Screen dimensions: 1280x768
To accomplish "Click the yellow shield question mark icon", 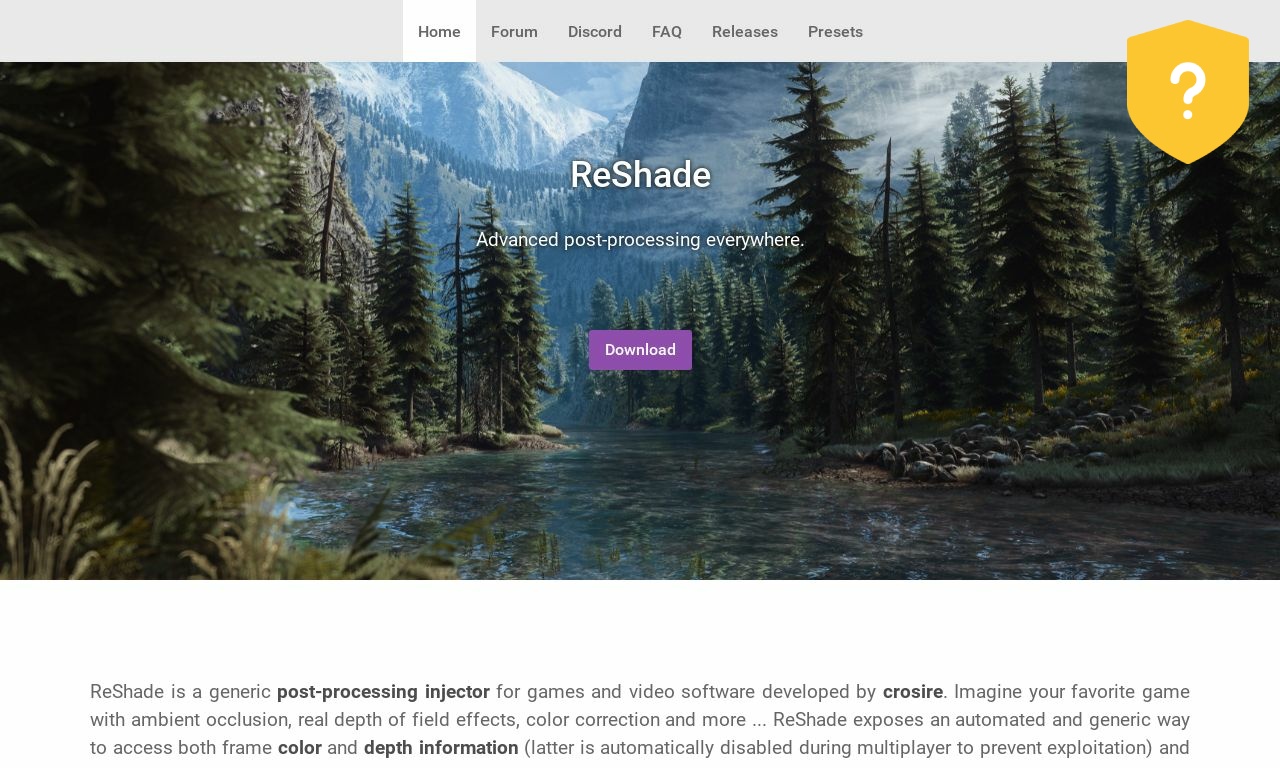I will click(1188, 91).
